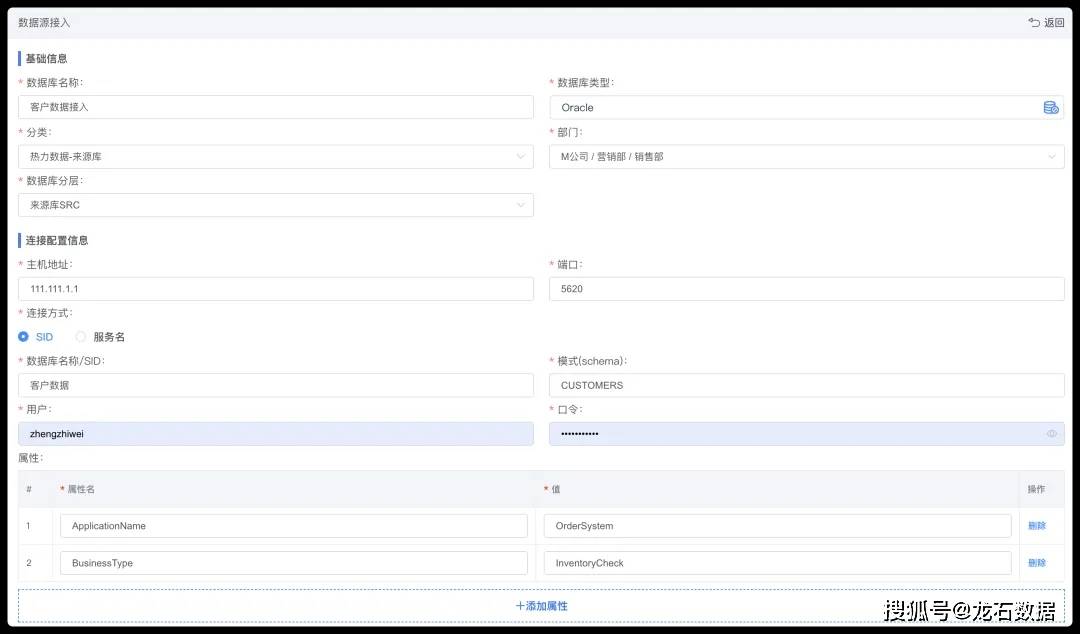
Task: Edit the OrderSystem value field
Action: pyautogui.click(x=777, y=526)
